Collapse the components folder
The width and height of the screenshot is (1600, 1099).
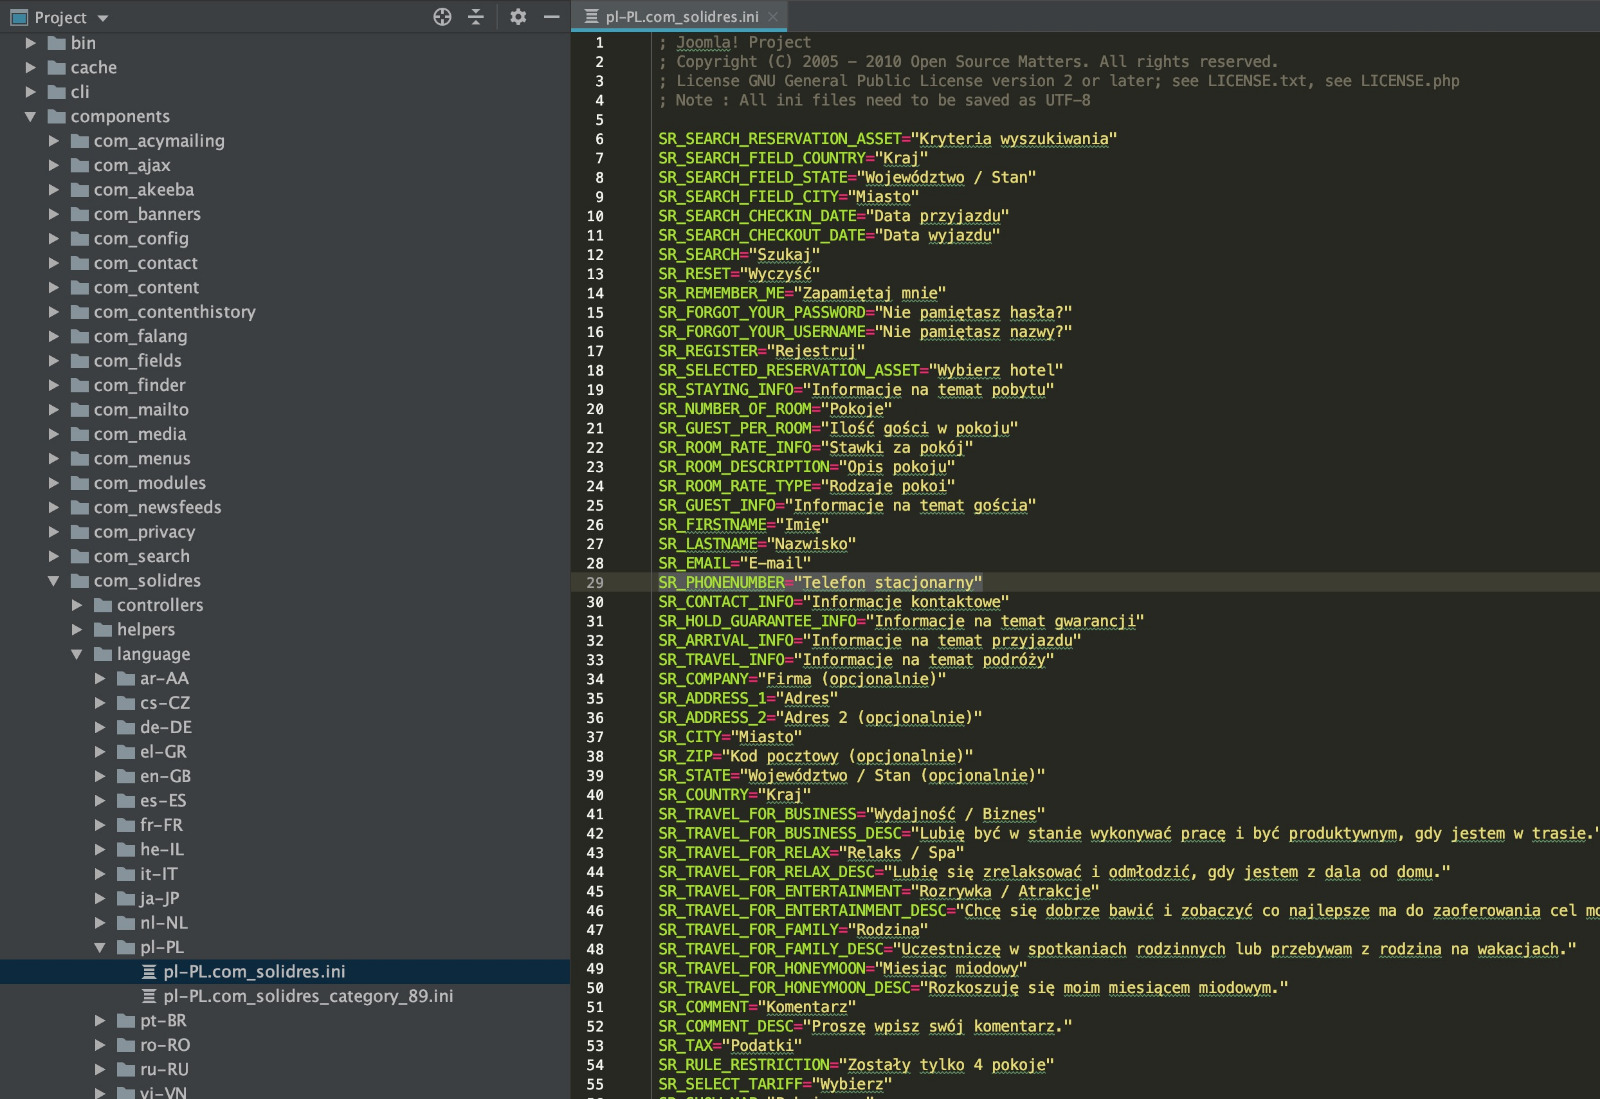point(30,117)
